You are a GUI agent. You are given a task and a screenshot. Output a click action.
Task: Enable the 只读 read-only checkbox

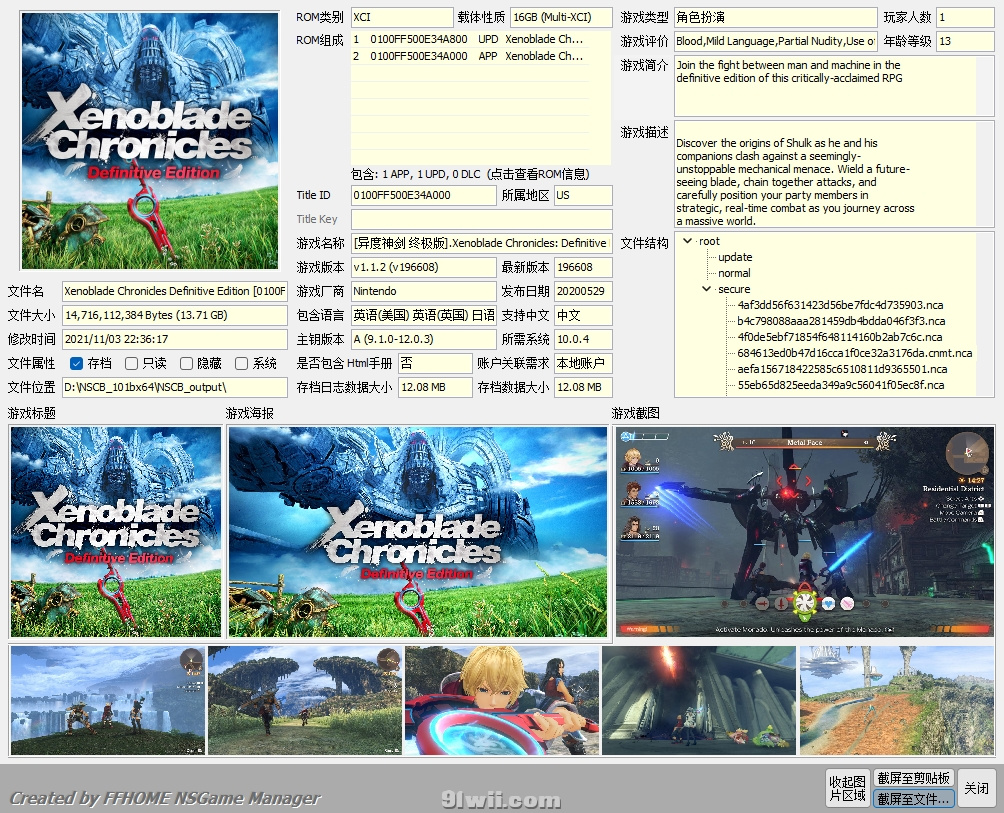(132, 363)
